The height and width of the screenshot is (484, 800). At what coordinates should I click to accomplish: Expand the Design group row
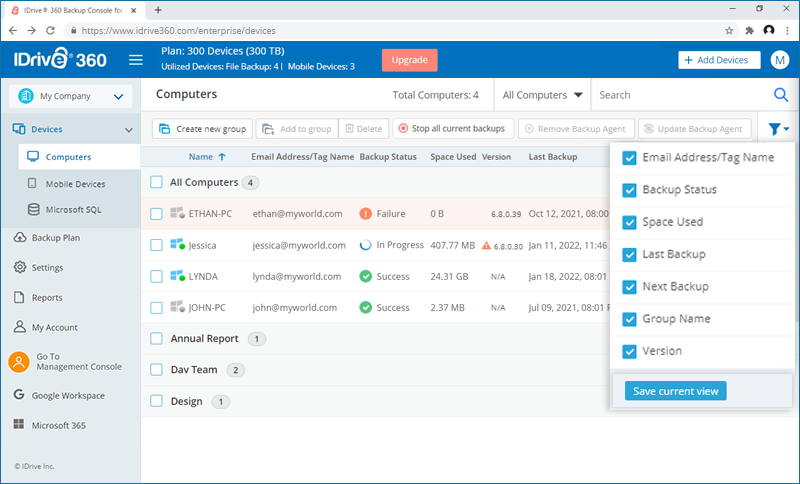pos(187,401)
